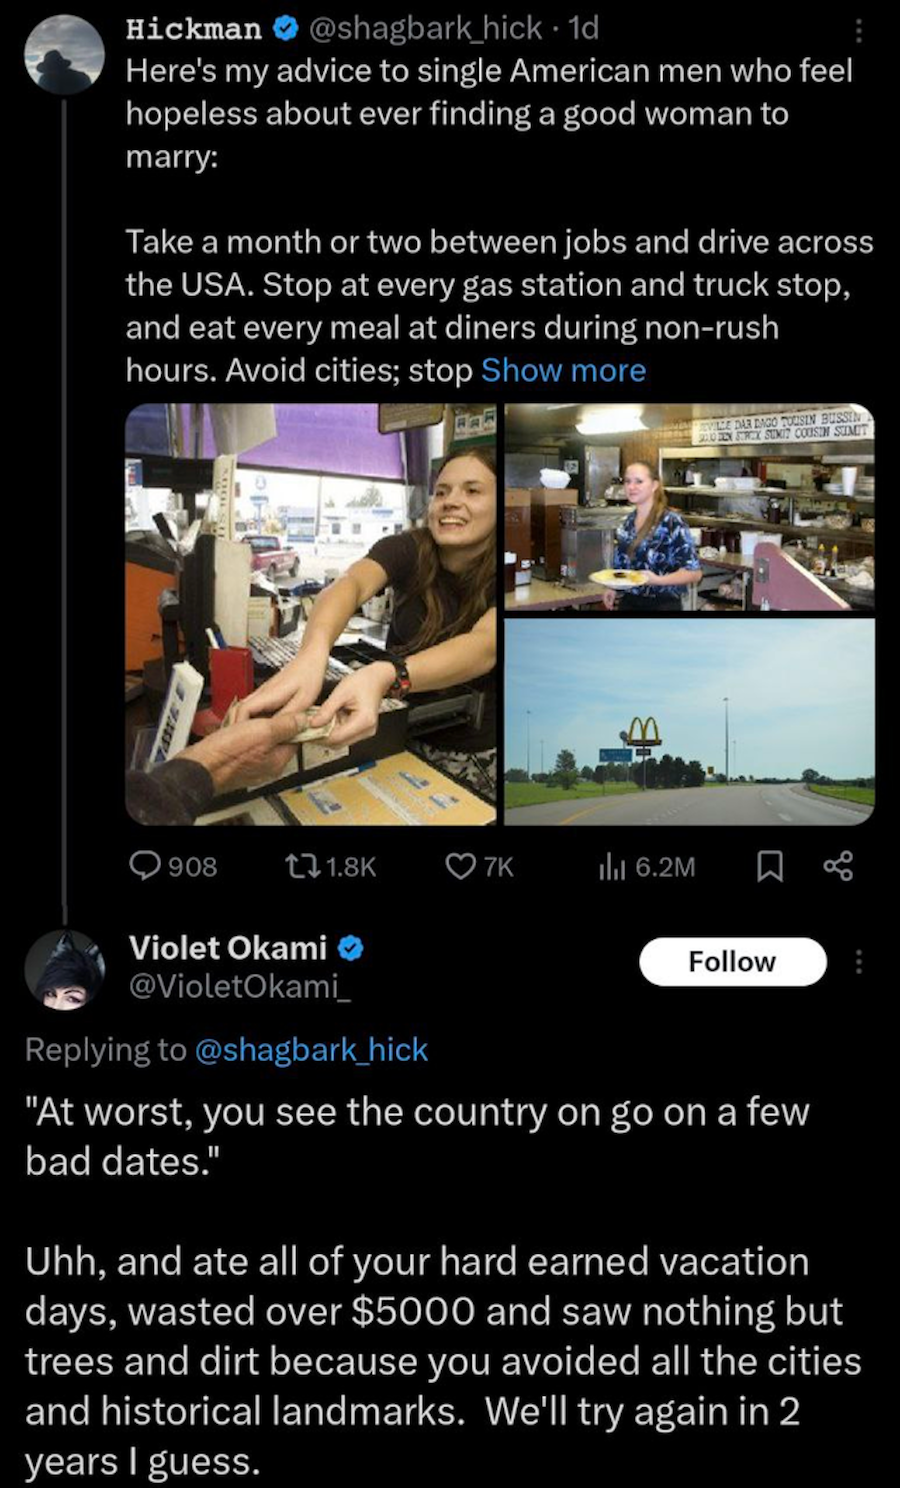This screenshot has width=900, height=1488.
Task: Like Hickman's post with the heart icon
Action: click(x=460, y=865)
